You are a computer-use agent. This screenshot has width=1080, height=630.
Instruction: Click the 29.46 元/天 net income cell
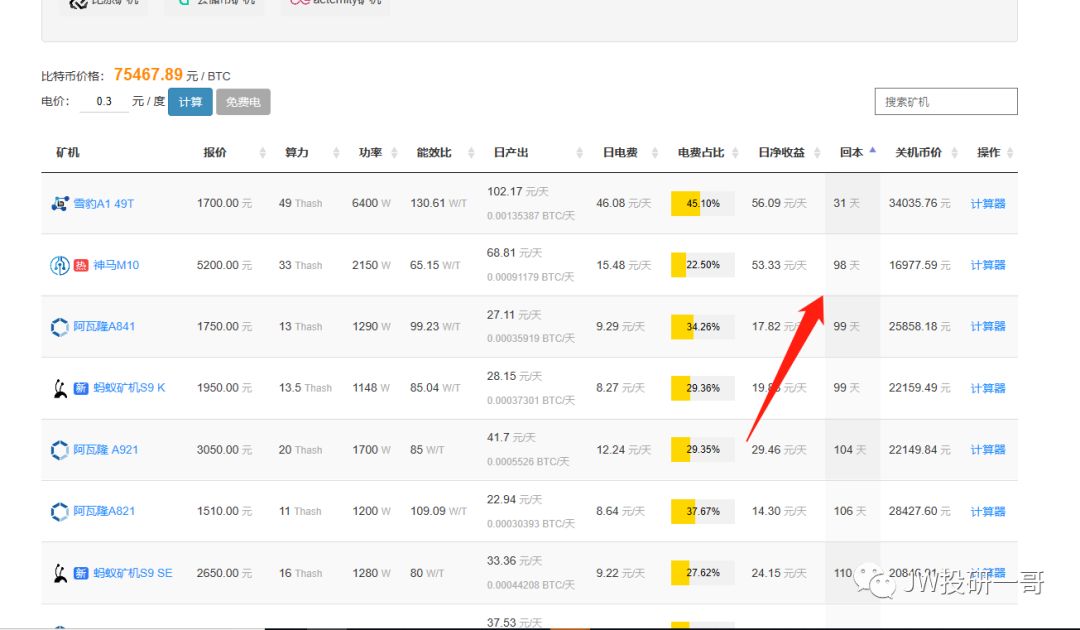pyautogui.click(x=779, y=450)
